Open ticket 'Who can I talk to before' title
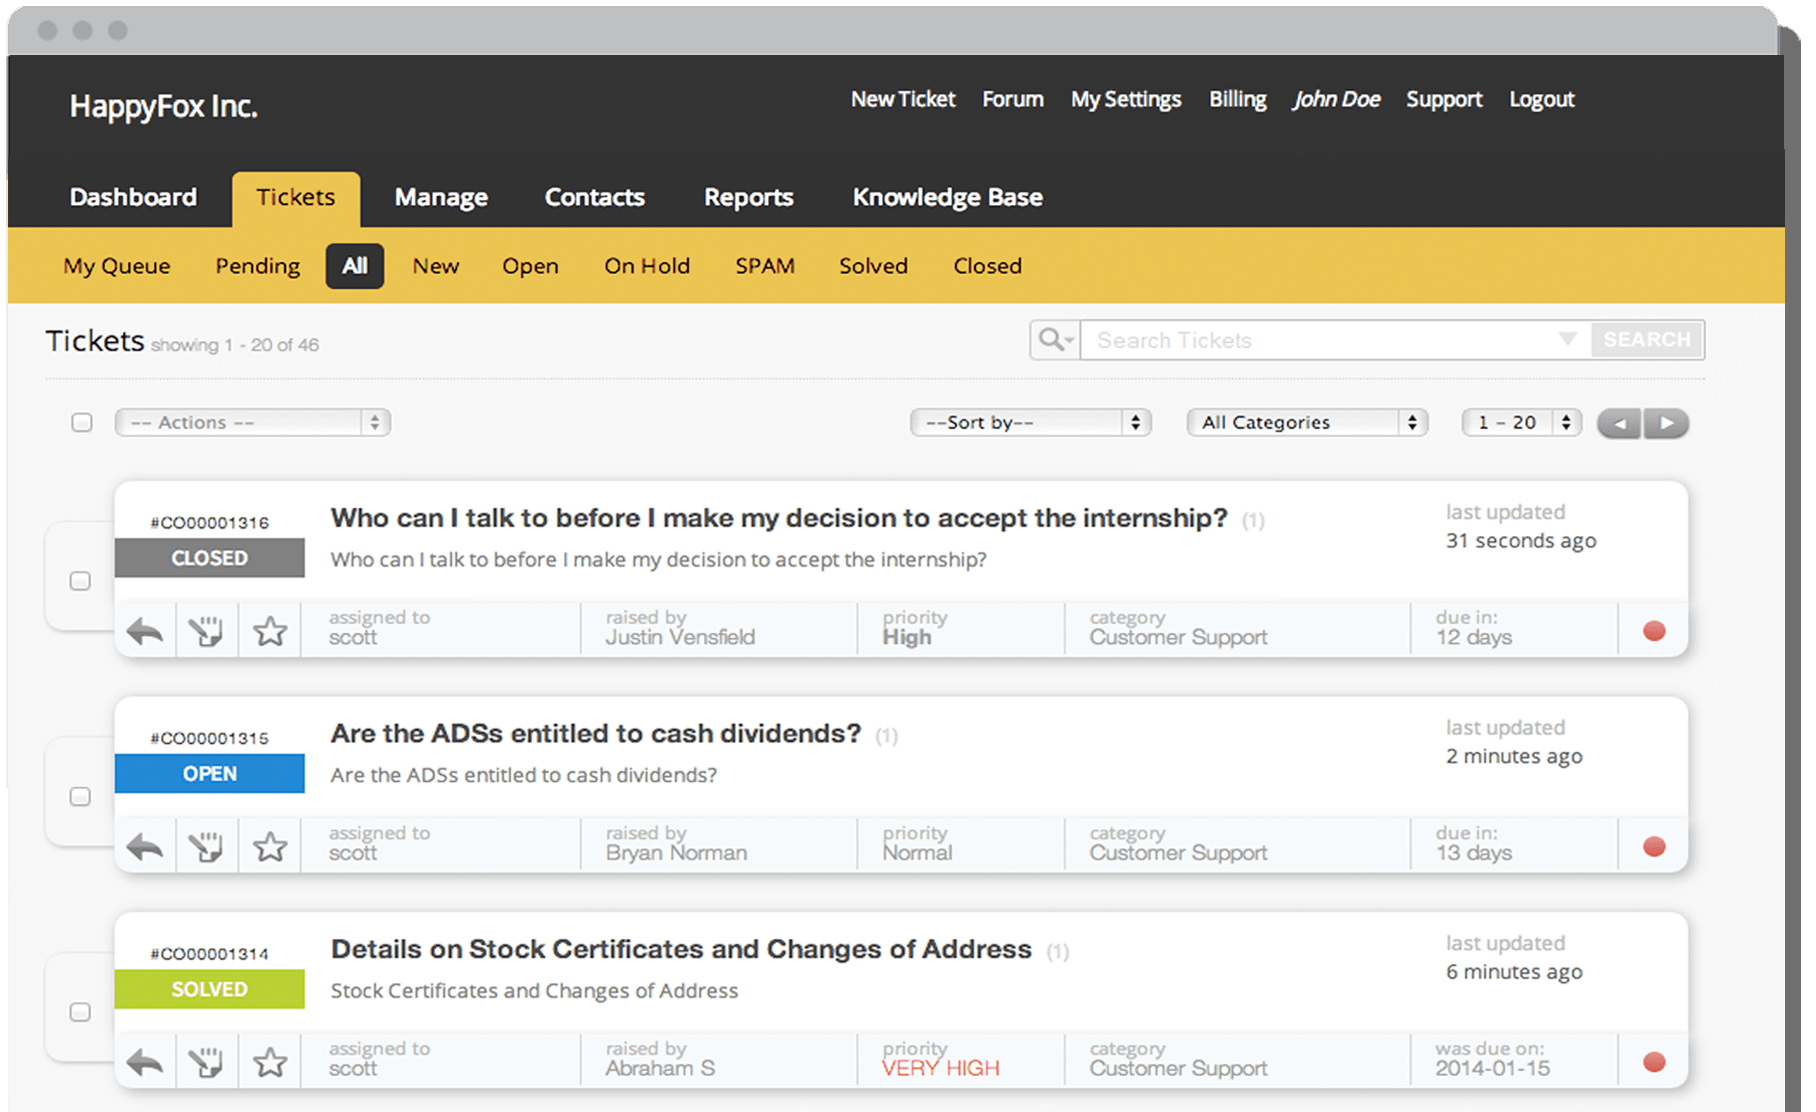The height and width of the screenshot is (1112, 1816). tap(779, 518)
